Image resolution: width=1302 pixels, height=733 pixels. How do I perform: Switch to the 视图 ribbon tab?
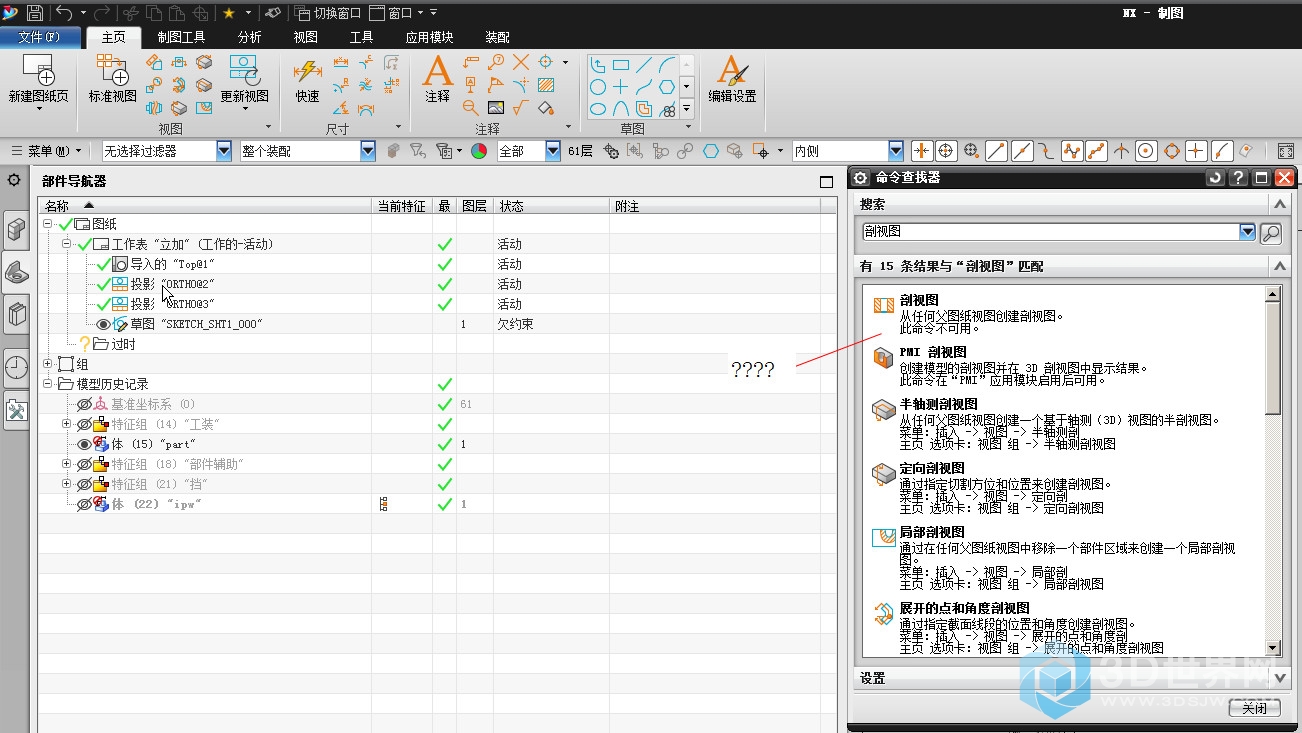click(305, 37)
